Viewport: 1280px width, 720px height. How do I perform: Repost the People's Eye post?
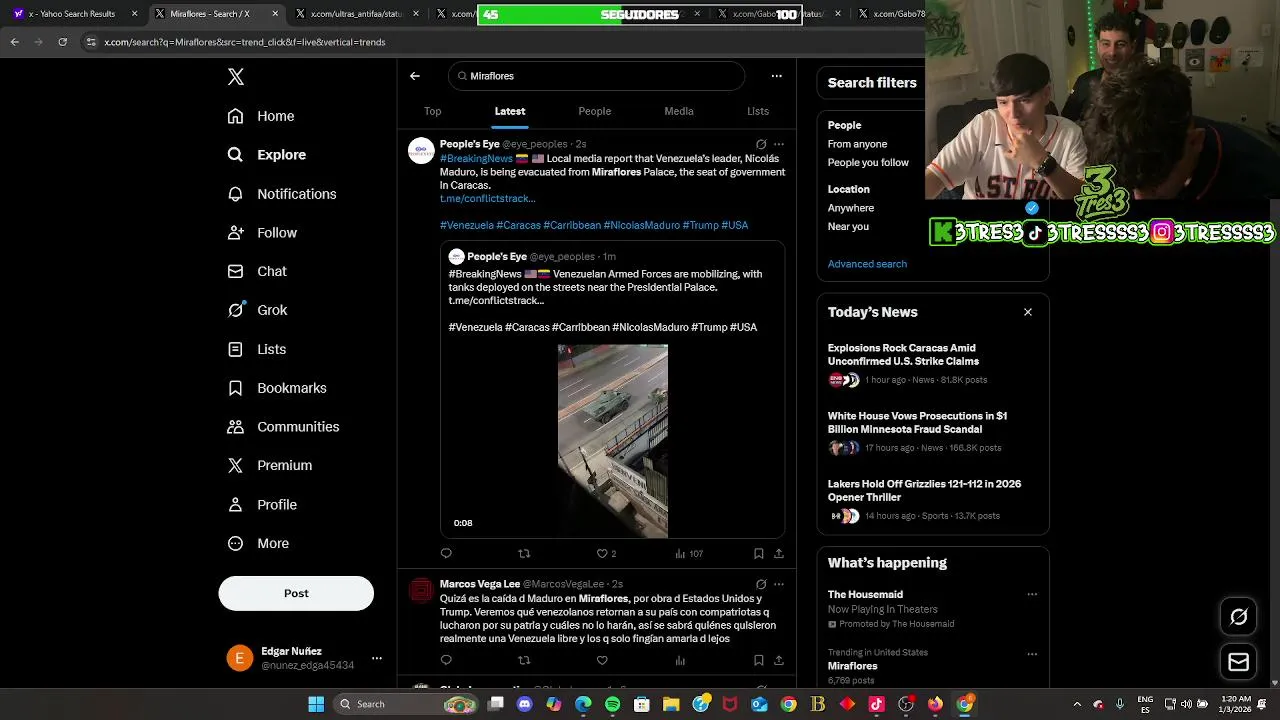tap(524, 553)
